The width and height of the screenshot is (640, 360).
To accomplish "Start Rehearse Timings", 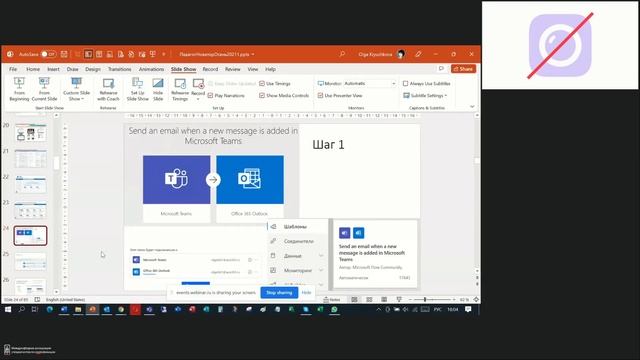I will pos(180,89).
